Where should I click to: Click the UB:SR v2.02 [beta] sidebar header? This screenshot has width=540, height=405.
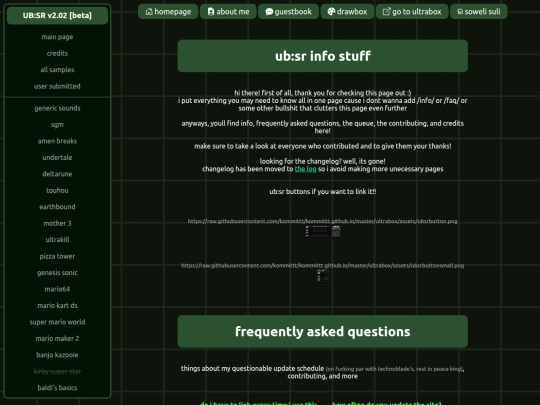(x=57, y=15)
